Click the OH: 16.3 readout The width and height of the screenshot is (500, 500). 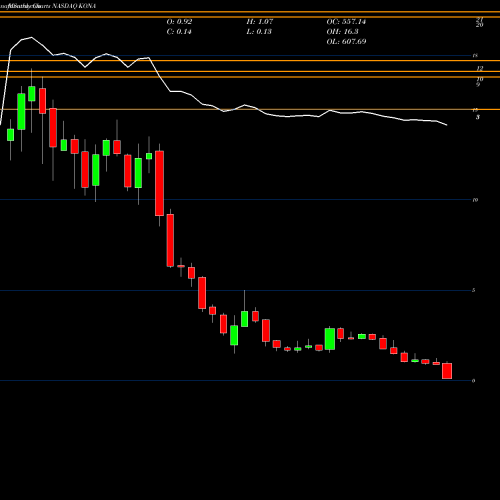tap(342, 32)
